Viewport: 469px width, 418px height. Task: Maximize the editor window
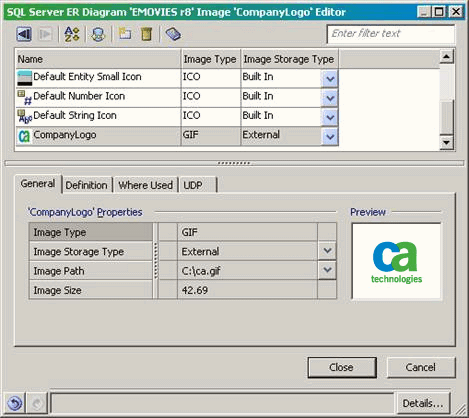click(439, 12)
